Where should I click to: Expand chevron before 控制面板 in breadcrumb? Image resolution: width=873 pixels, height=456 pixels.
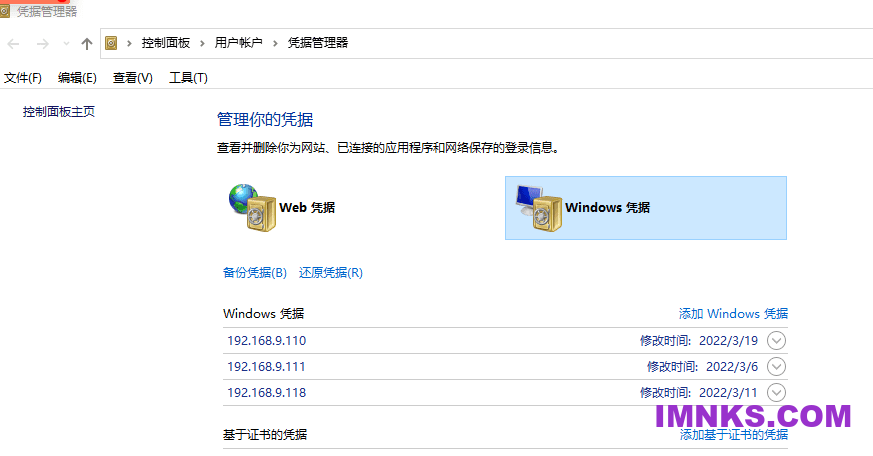(x=129, y=43)
